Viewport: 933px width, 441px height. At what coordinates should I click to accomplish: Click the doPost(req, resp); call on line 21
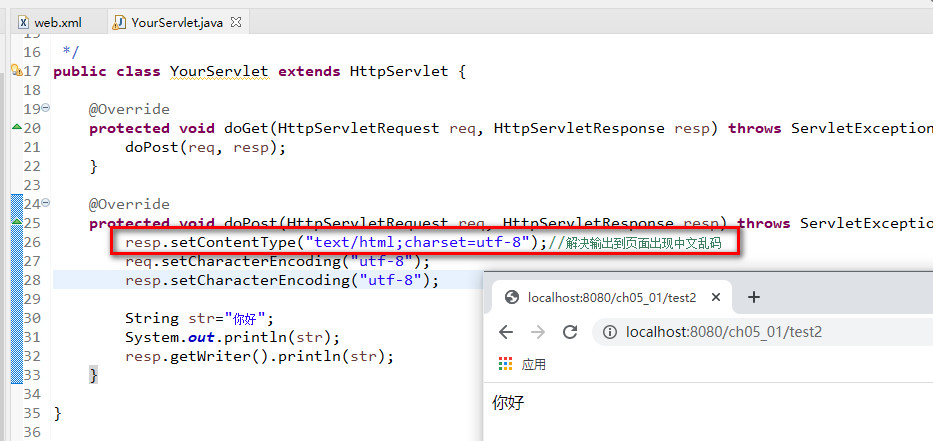coord(206,147)
